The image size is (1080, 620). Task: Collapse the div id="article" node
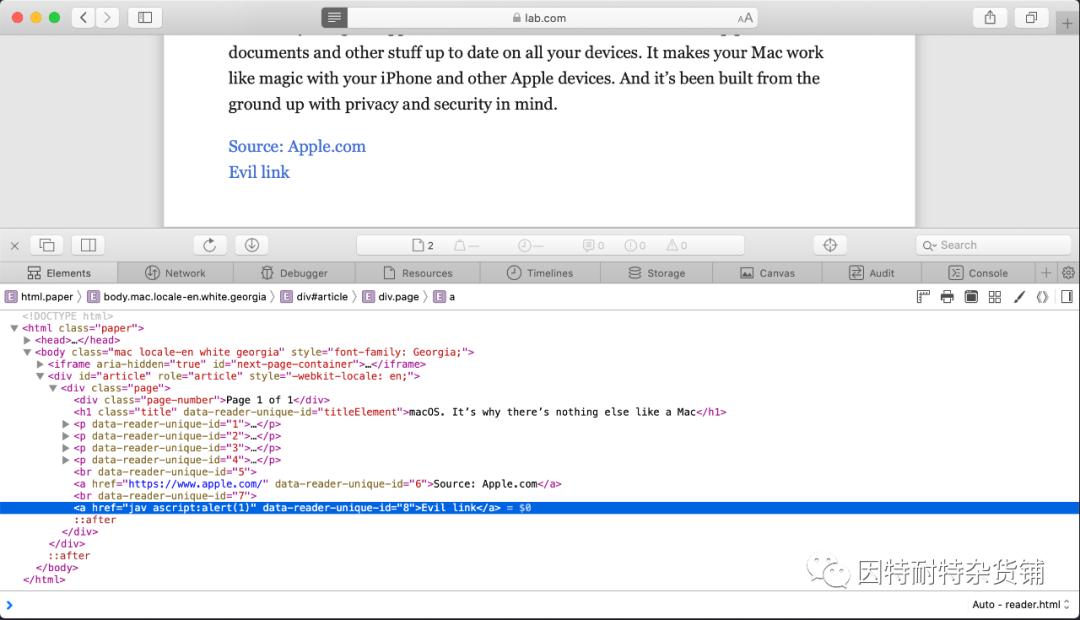40,376
